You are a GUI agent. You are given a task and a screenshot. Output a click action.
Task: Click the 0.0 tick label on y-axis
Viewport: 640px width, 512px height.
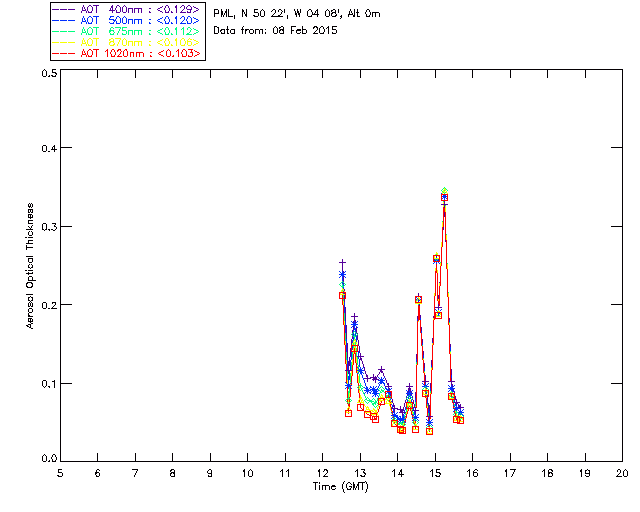click(x=46, y=459)
